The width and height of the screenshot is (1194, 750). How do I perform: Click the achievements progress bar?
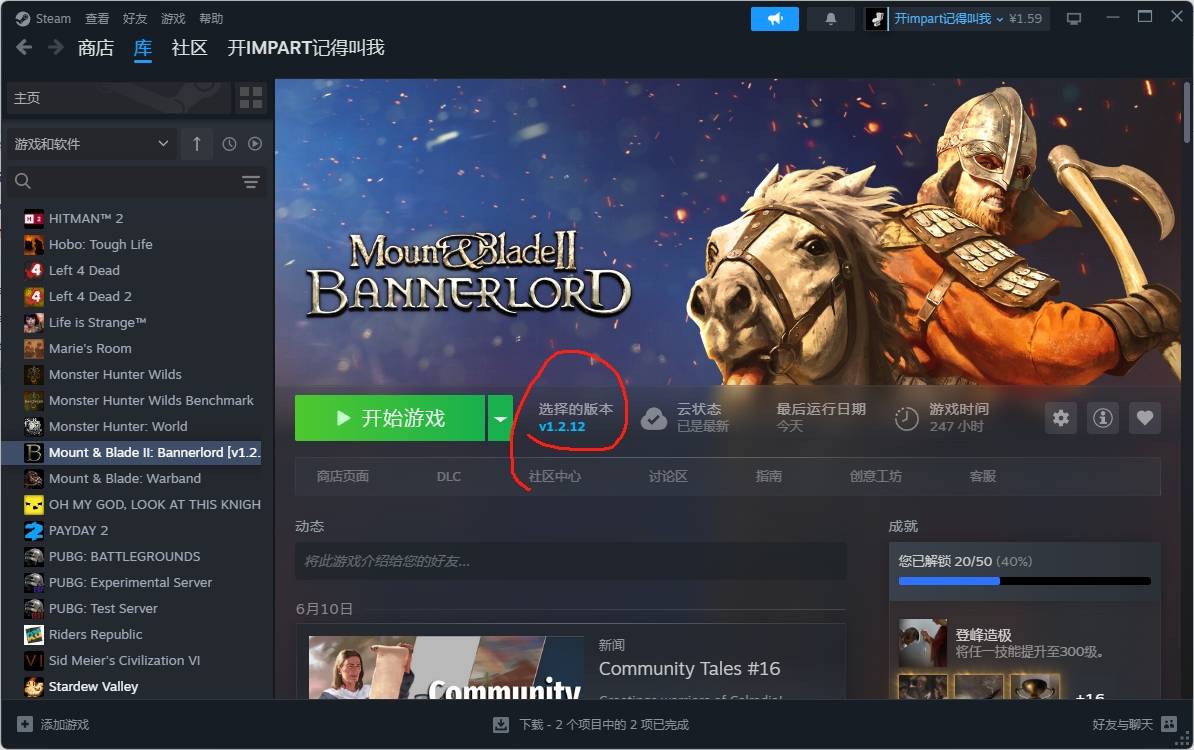[x=1024, y=581]
